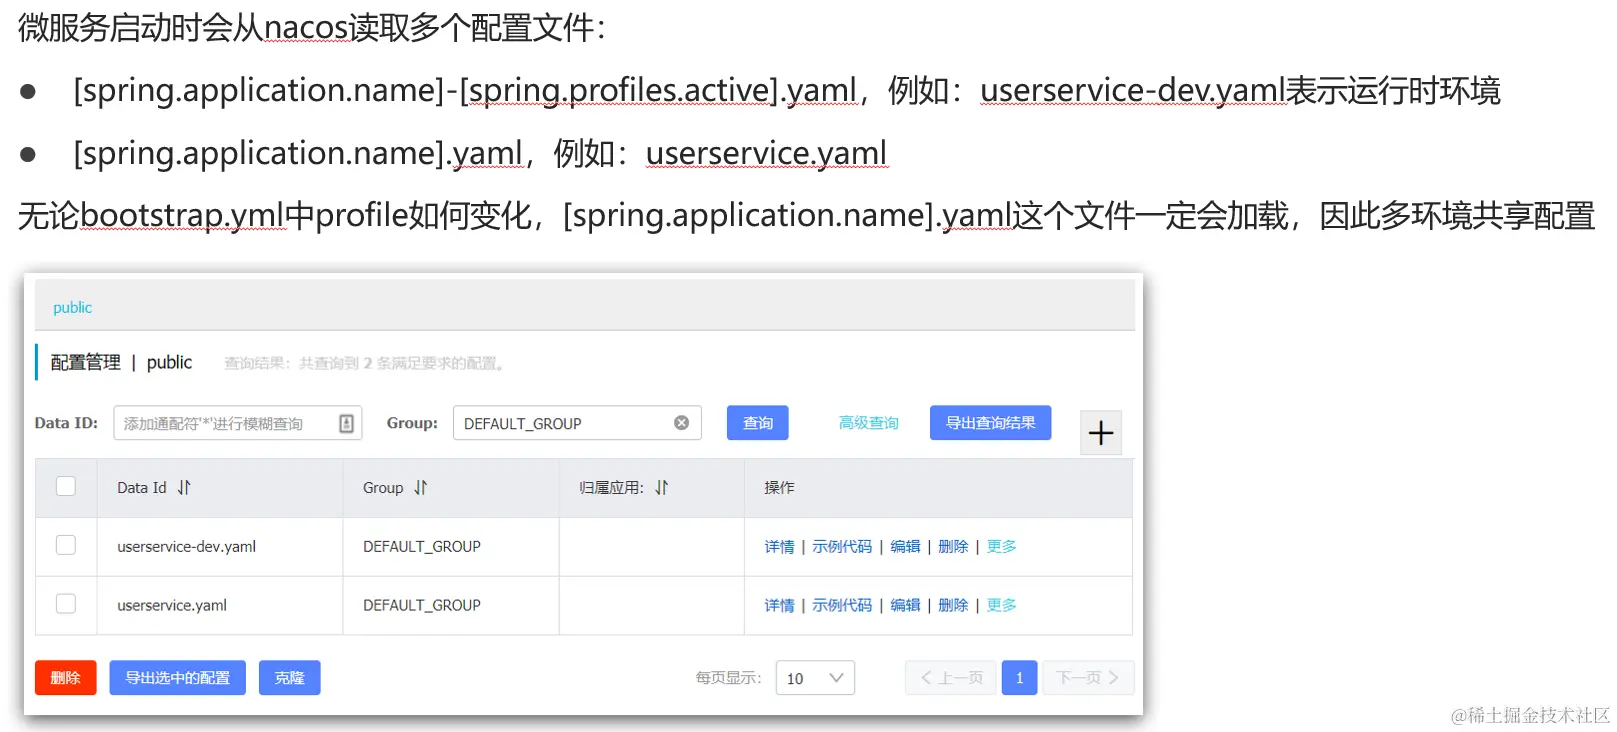The image size is (1617, 732).
Task: Click 导出查询结果 button
Action: click(x=990, y=423)
